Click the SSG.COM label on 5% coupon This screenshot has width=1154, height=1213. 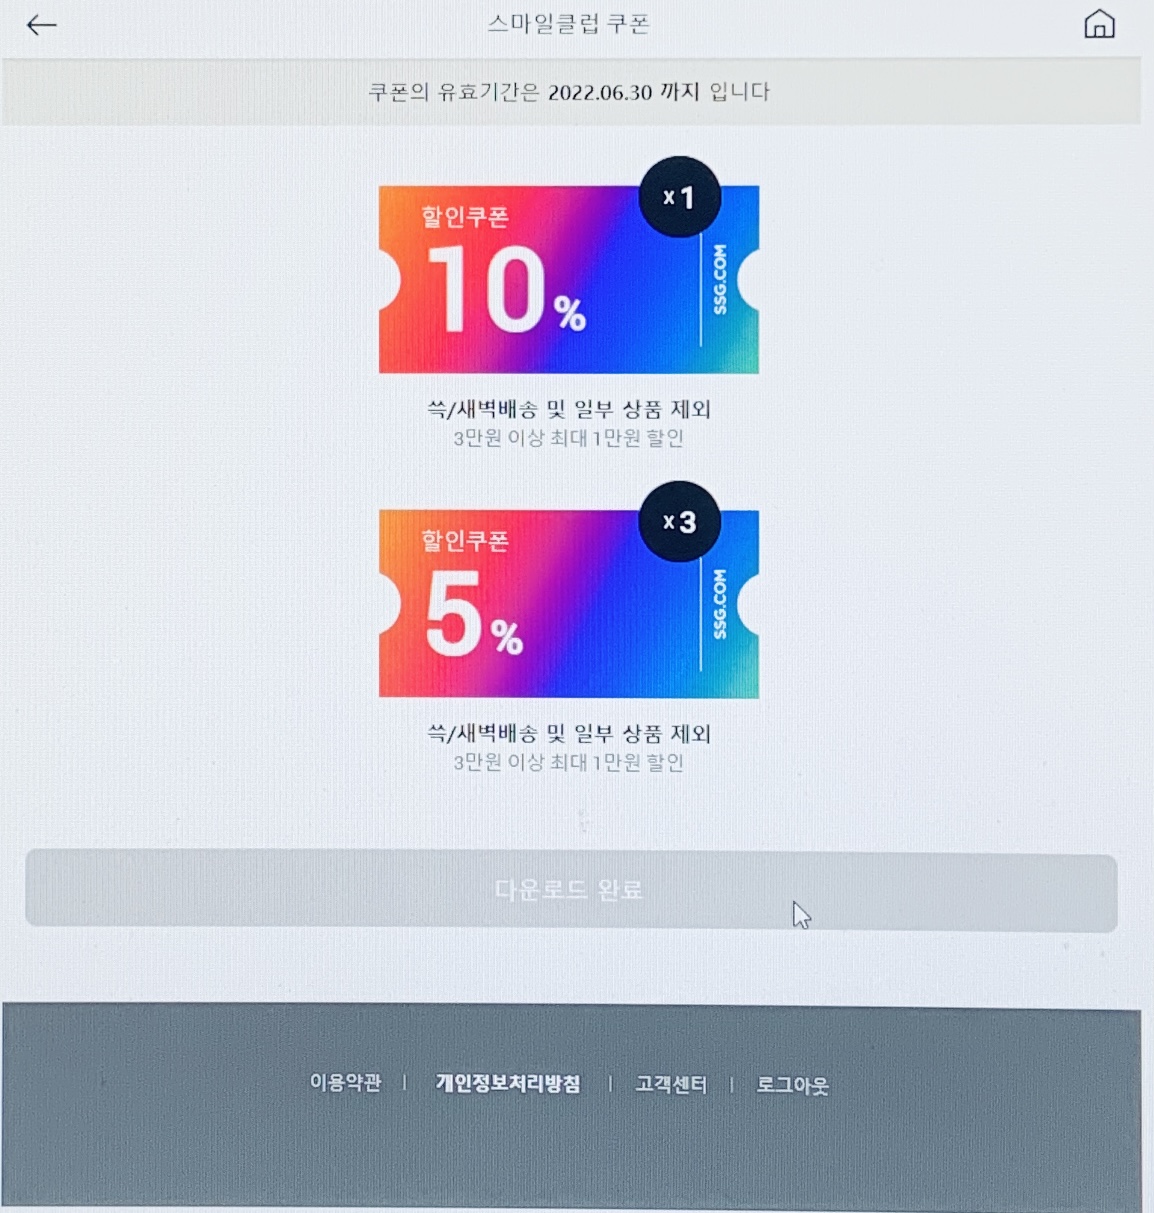pyautogui.click(x=720, y=604)
